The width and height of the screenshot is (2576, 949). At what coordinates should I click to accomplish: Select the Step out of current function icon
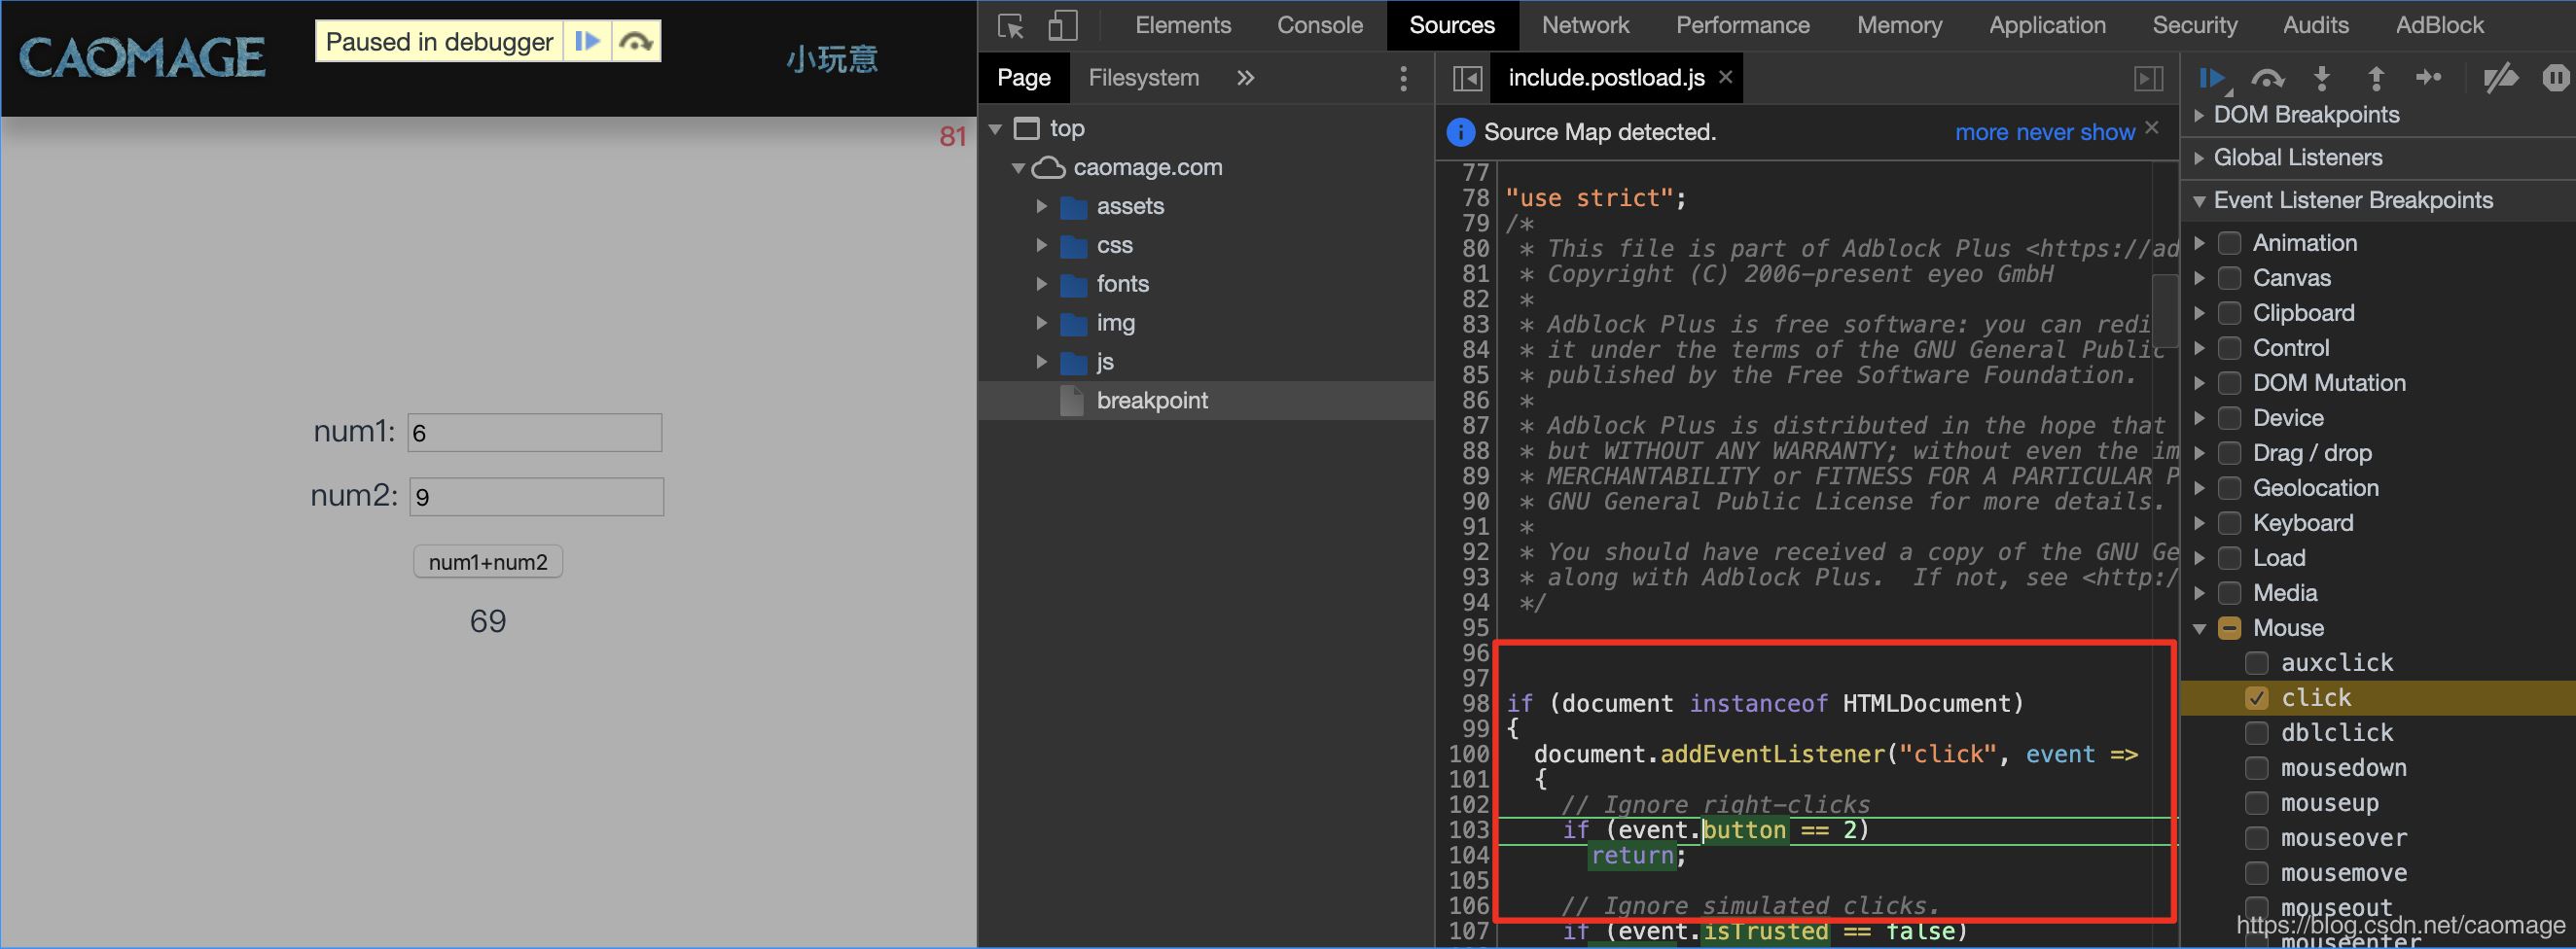click(2377, 78)
